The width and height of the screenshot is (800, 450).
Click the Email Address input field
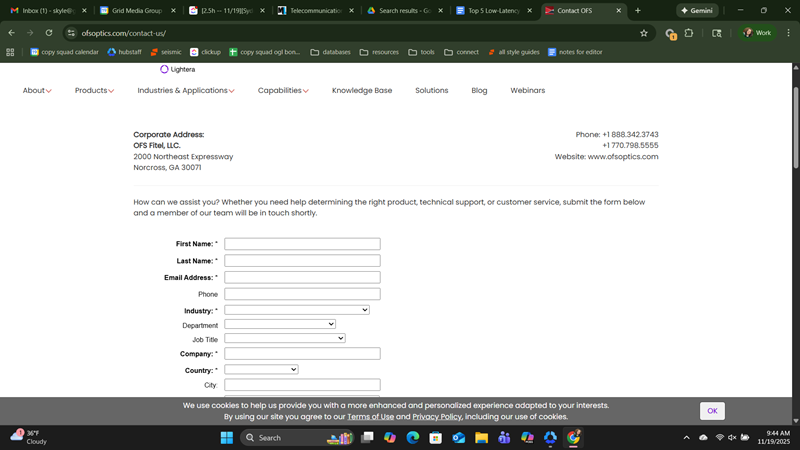[x=302, y=277]
